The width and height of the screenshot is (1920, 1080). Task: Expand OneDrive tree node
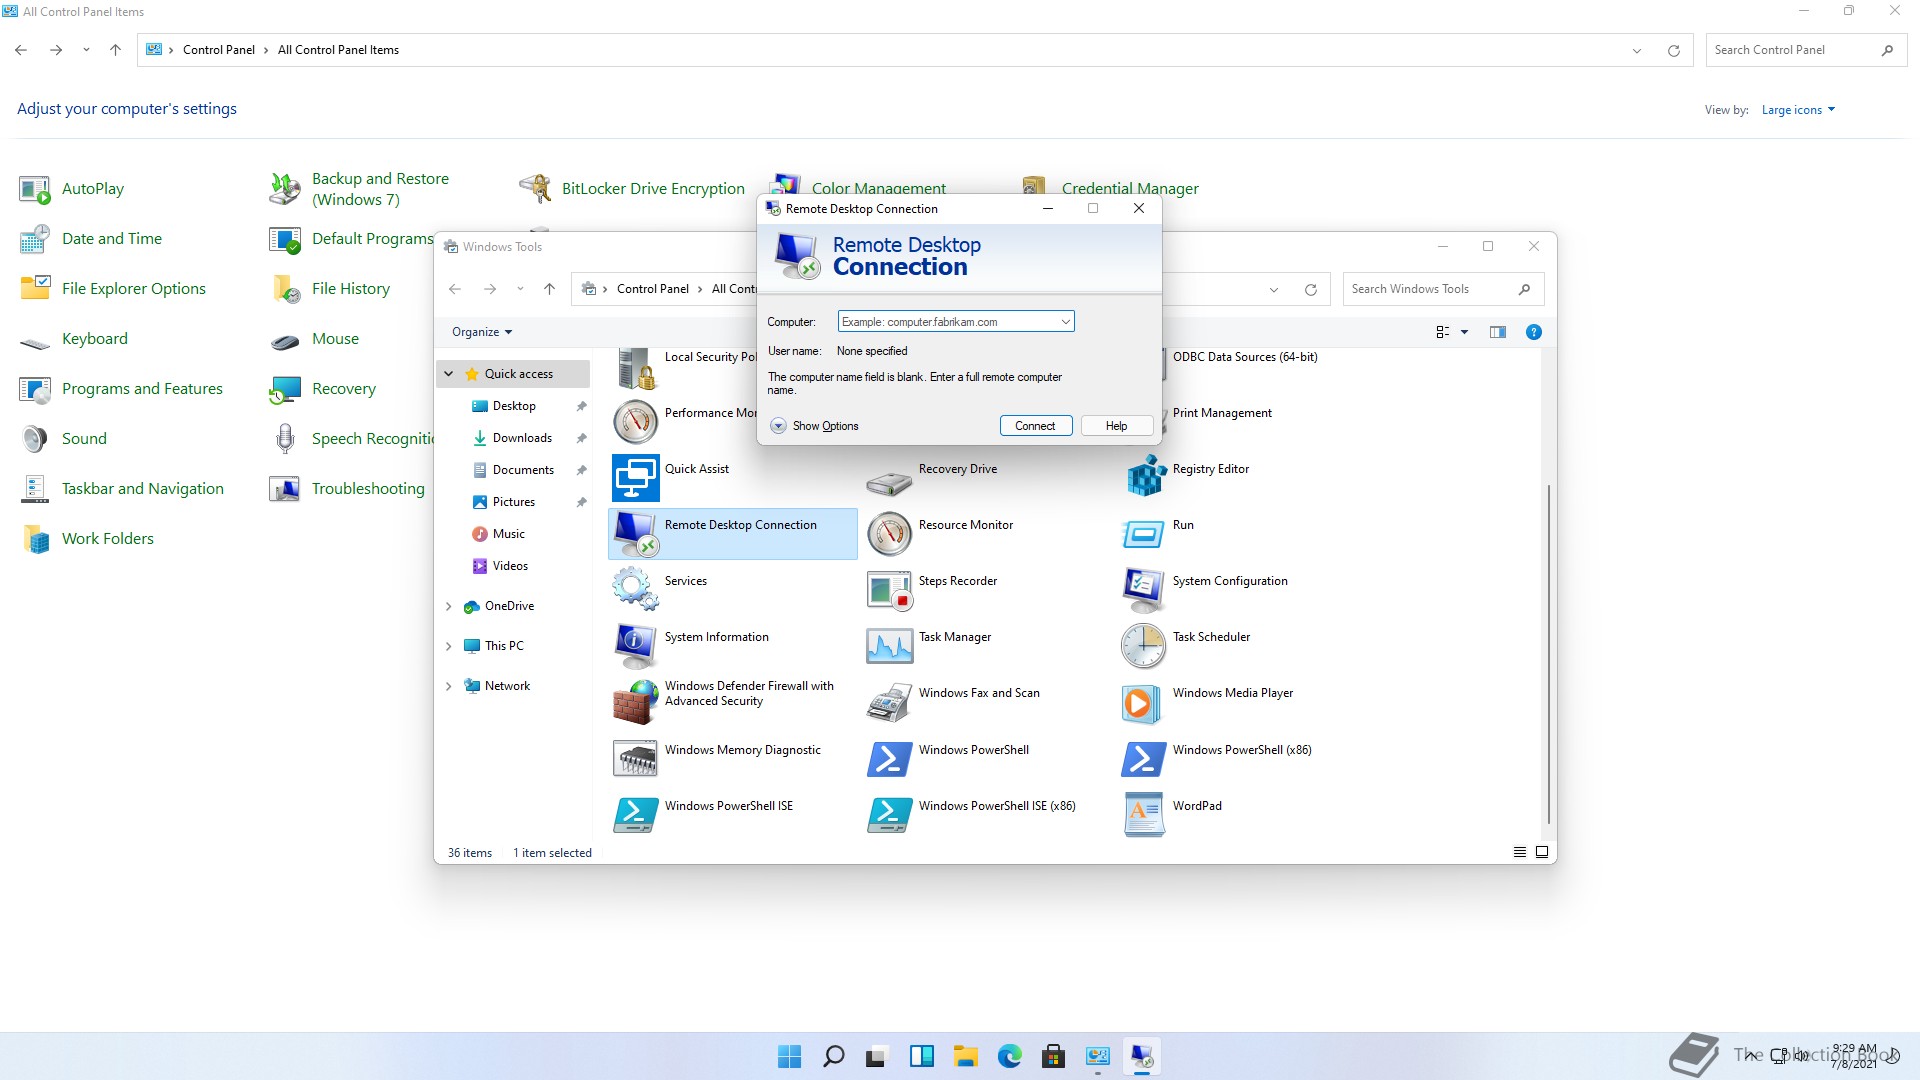click(x=449, y=606)
